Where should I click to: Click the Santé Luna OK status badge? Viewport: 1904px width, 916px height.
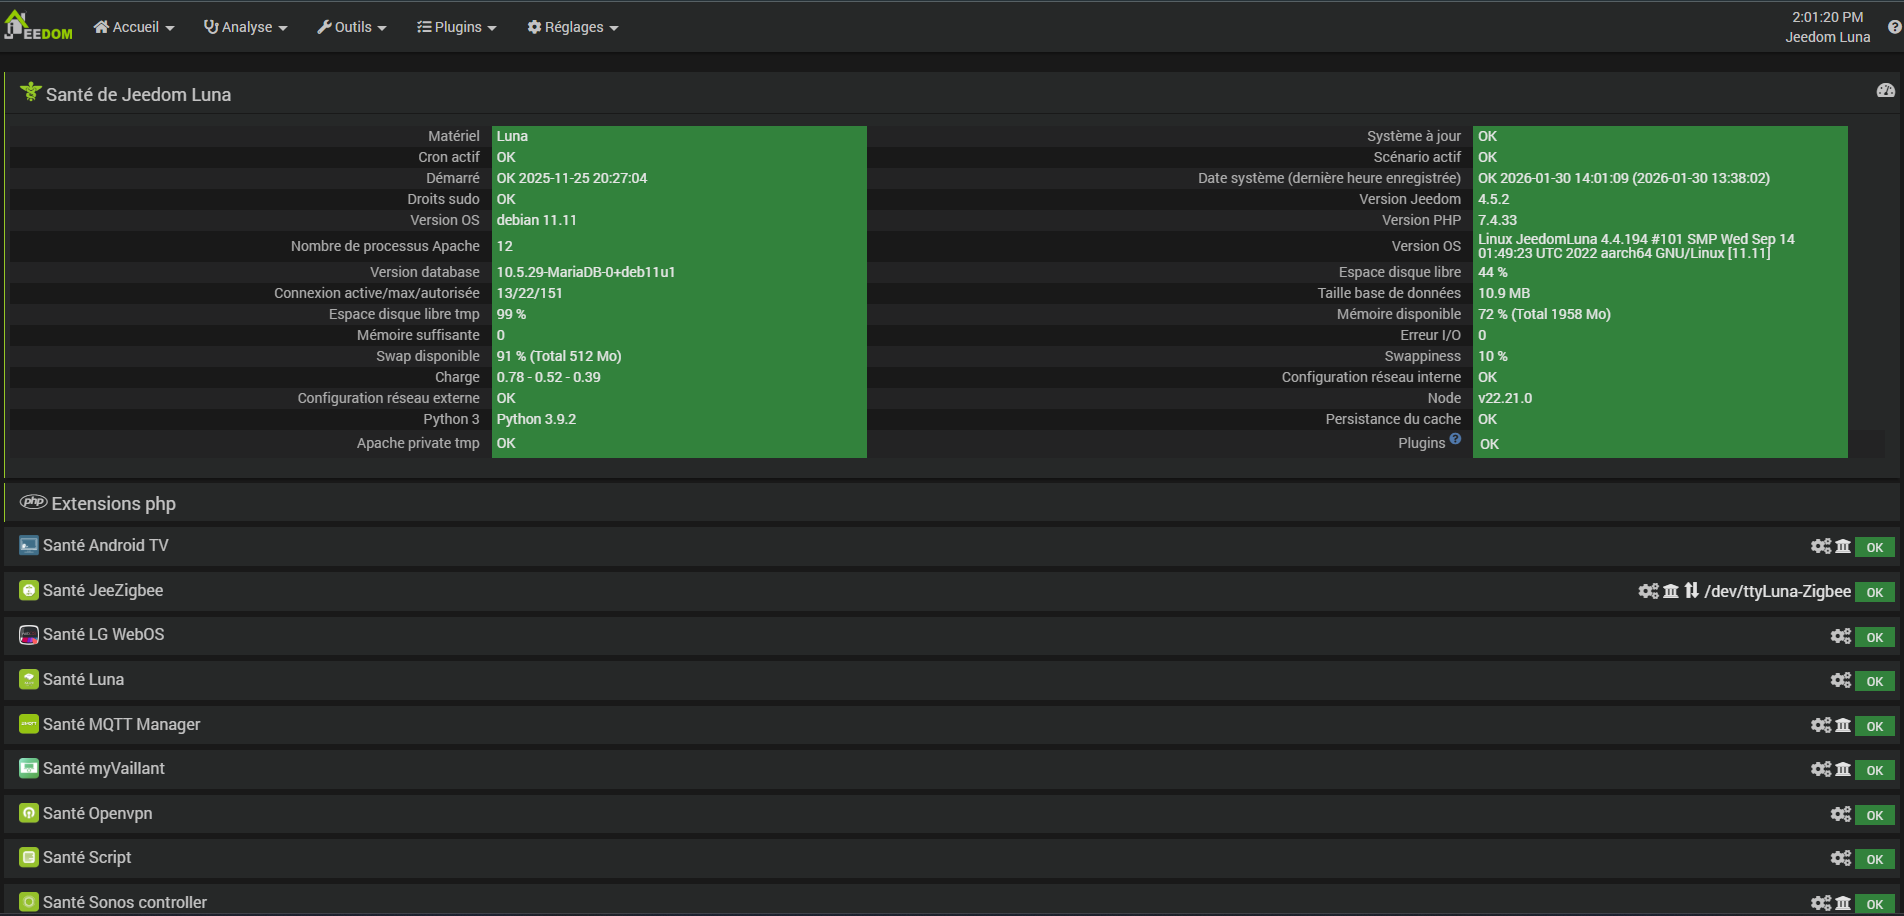(1874, 681)
